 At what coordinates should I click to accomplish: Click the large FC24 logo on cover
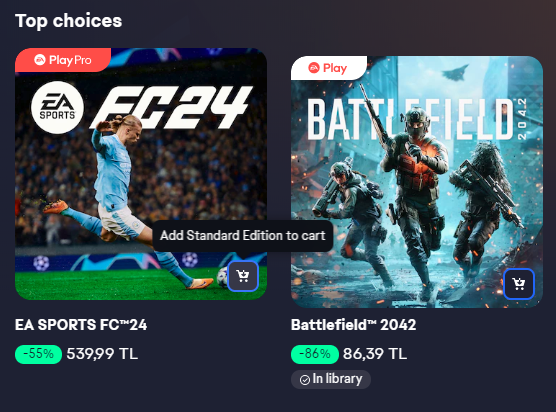pos(172,107)
